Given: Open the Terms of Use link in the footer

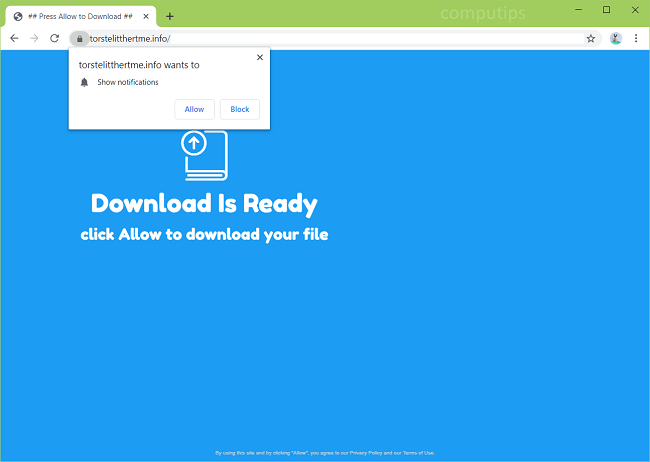Looking at the screenshot, I should 418,453.
